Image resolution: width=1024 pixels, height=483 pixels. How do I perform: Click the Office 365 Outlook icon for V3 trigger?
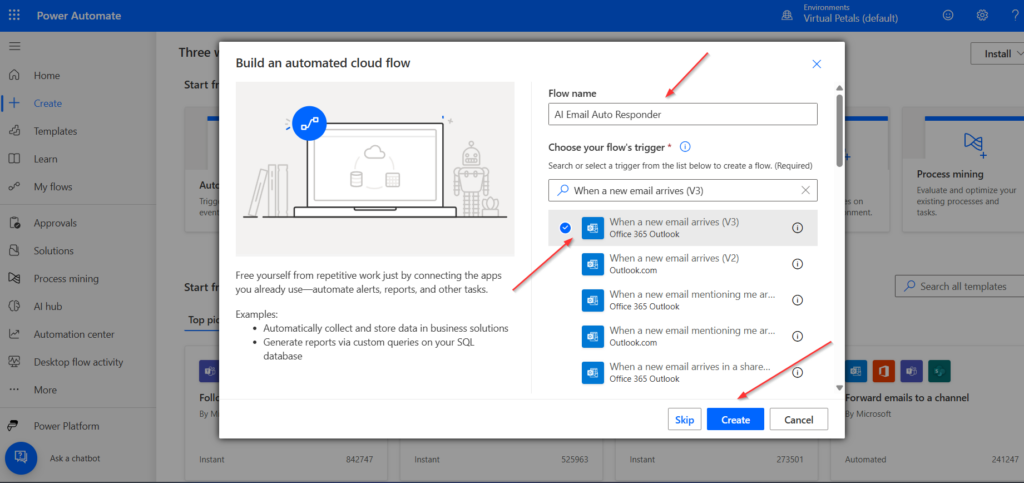point(593,228)
